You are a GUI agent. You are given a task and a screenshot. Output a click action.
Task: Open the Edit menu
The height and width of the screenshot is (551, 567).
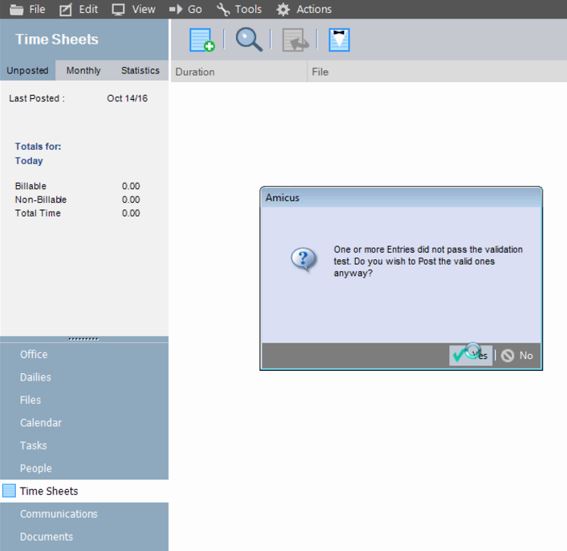click(x=78, y=9)
